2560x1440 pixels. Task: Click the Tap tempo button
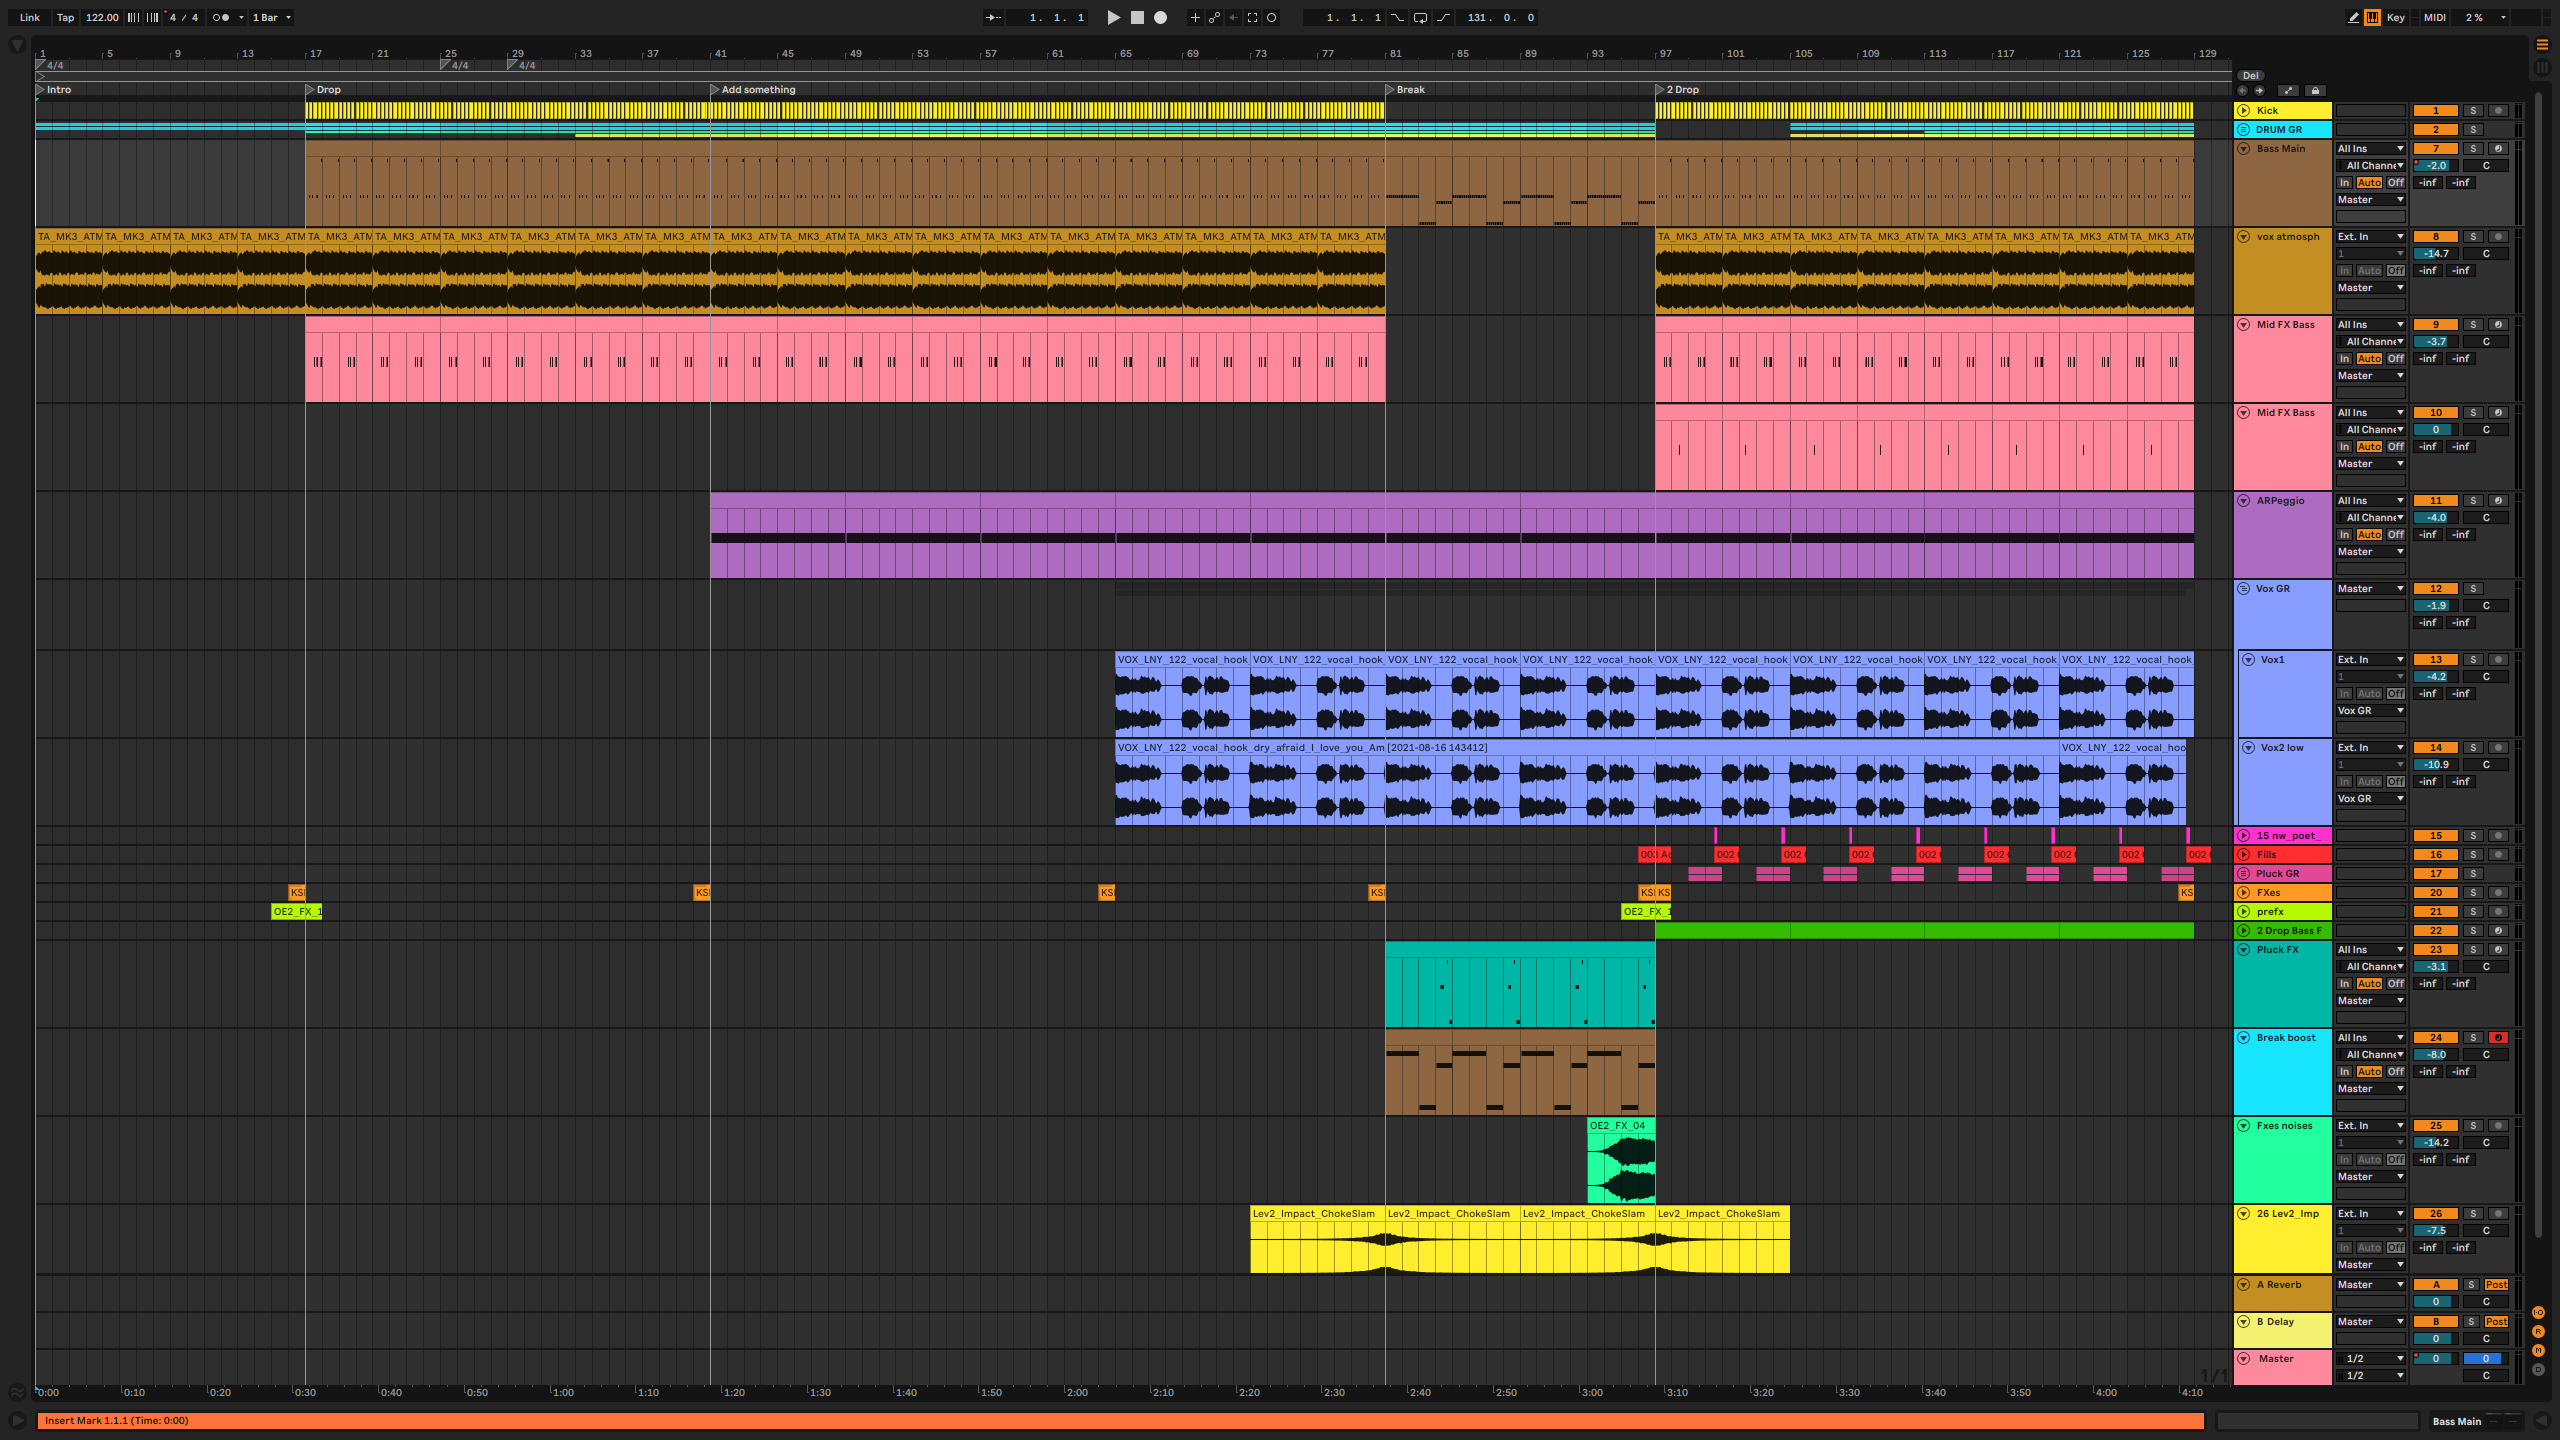point(65,17)
